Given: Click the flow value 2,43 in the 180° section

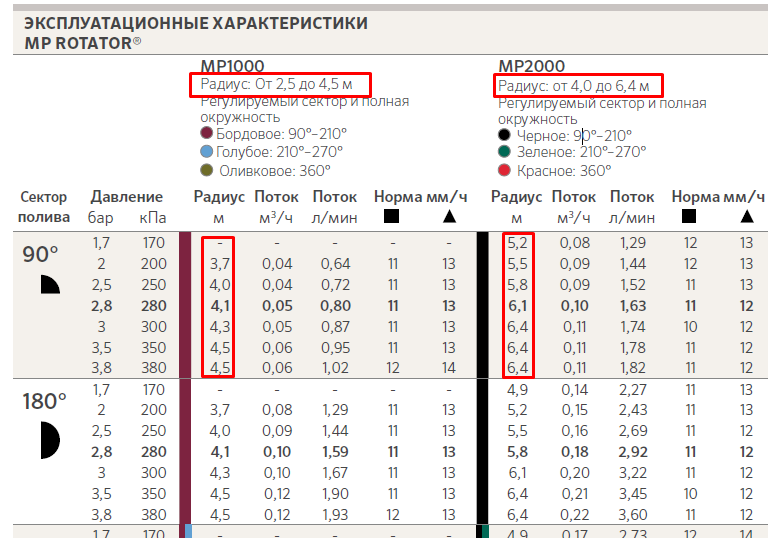Looking at the screenshot, I should (633, 410).
